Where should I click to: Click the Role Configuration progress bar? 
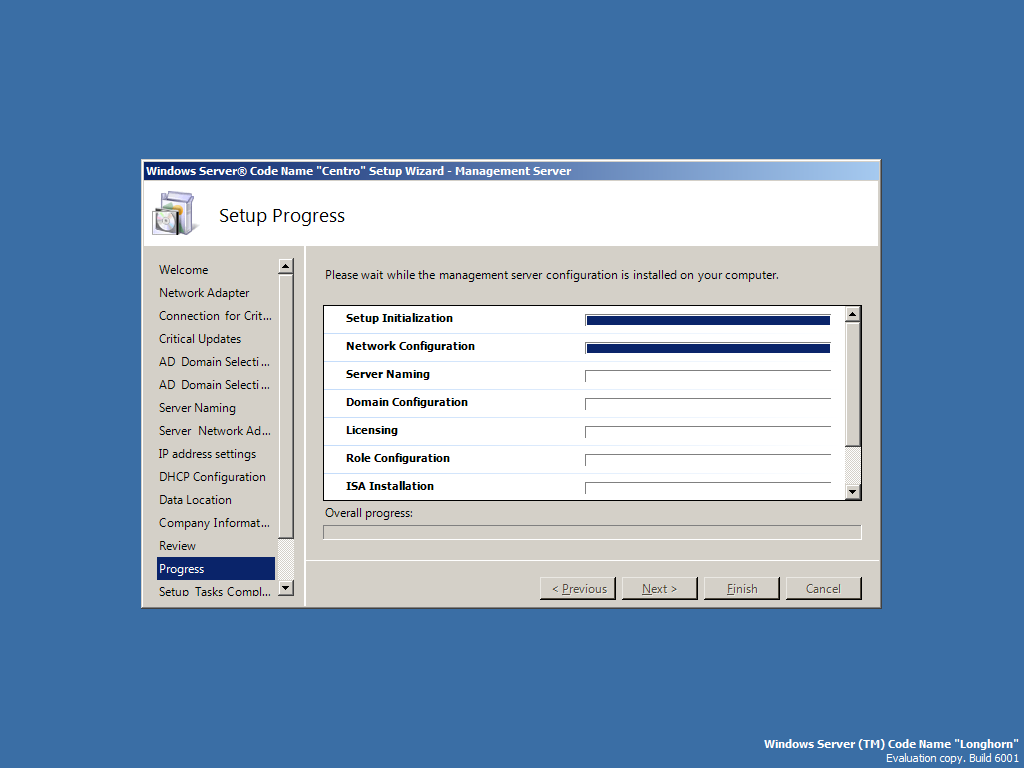point(708,460)
